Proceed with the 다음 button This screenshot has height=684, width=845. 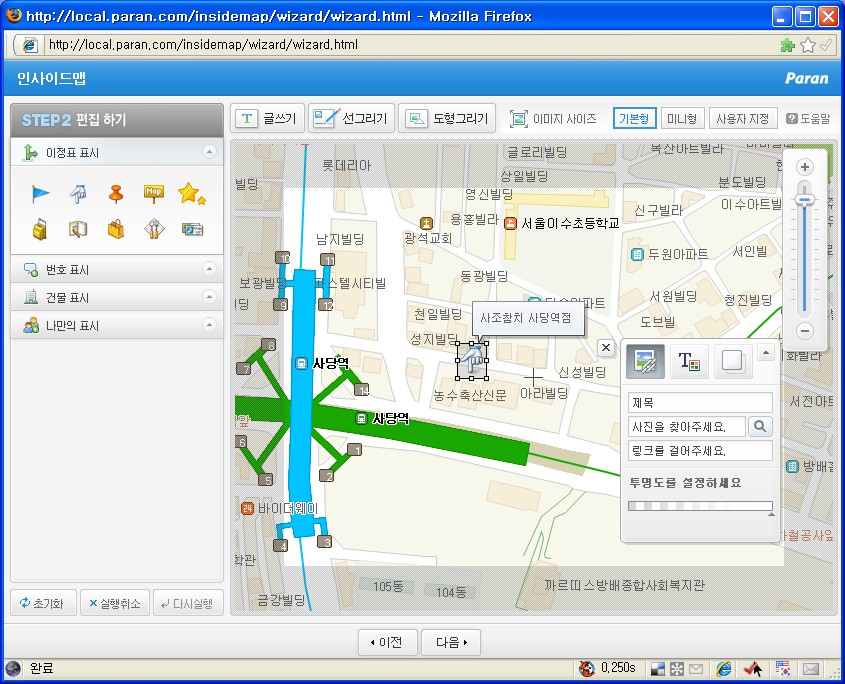pos(451,642)
